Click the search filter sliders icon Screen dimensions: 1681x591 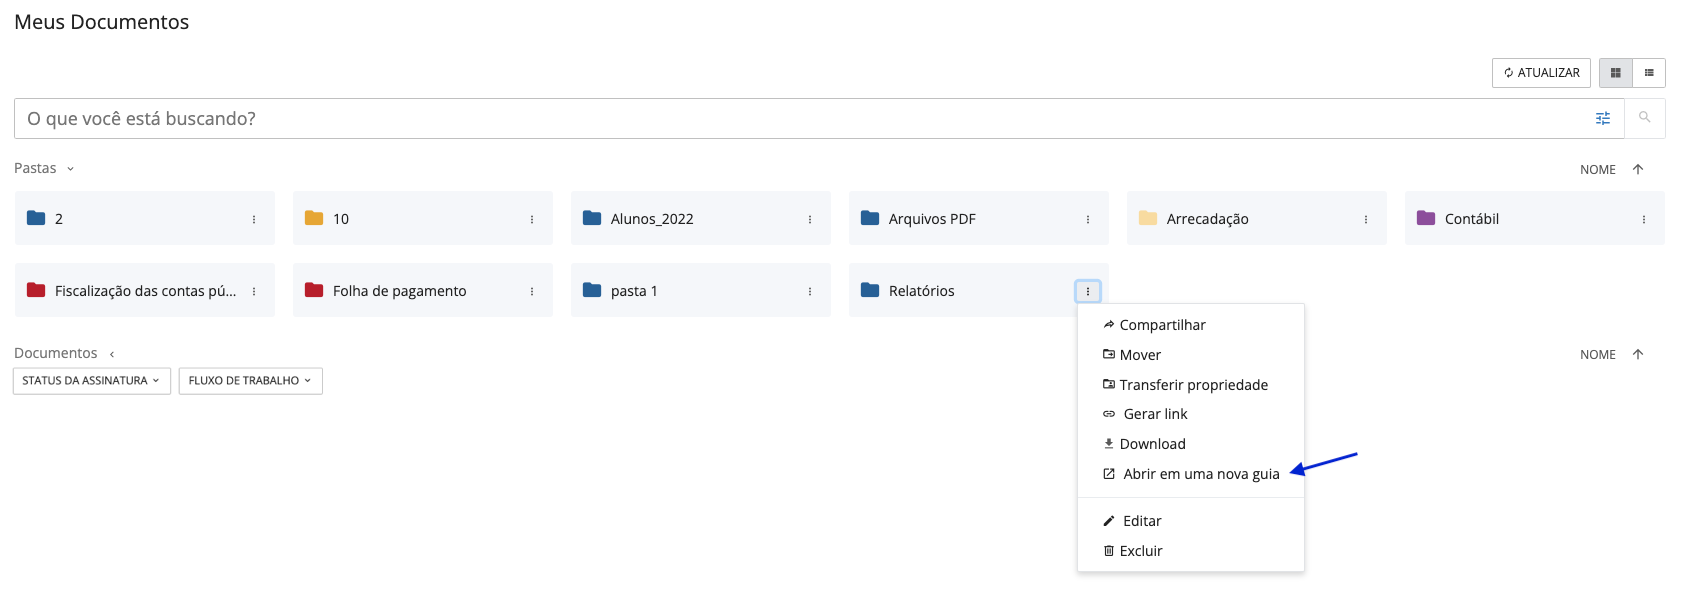[x=1602, y=118]
